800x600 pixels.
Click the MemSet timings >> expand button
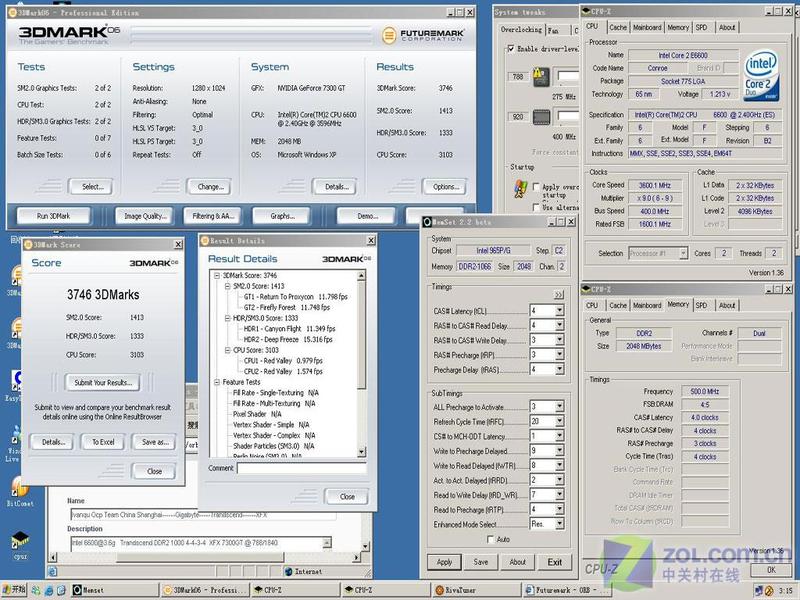click(x=558, y=295)
